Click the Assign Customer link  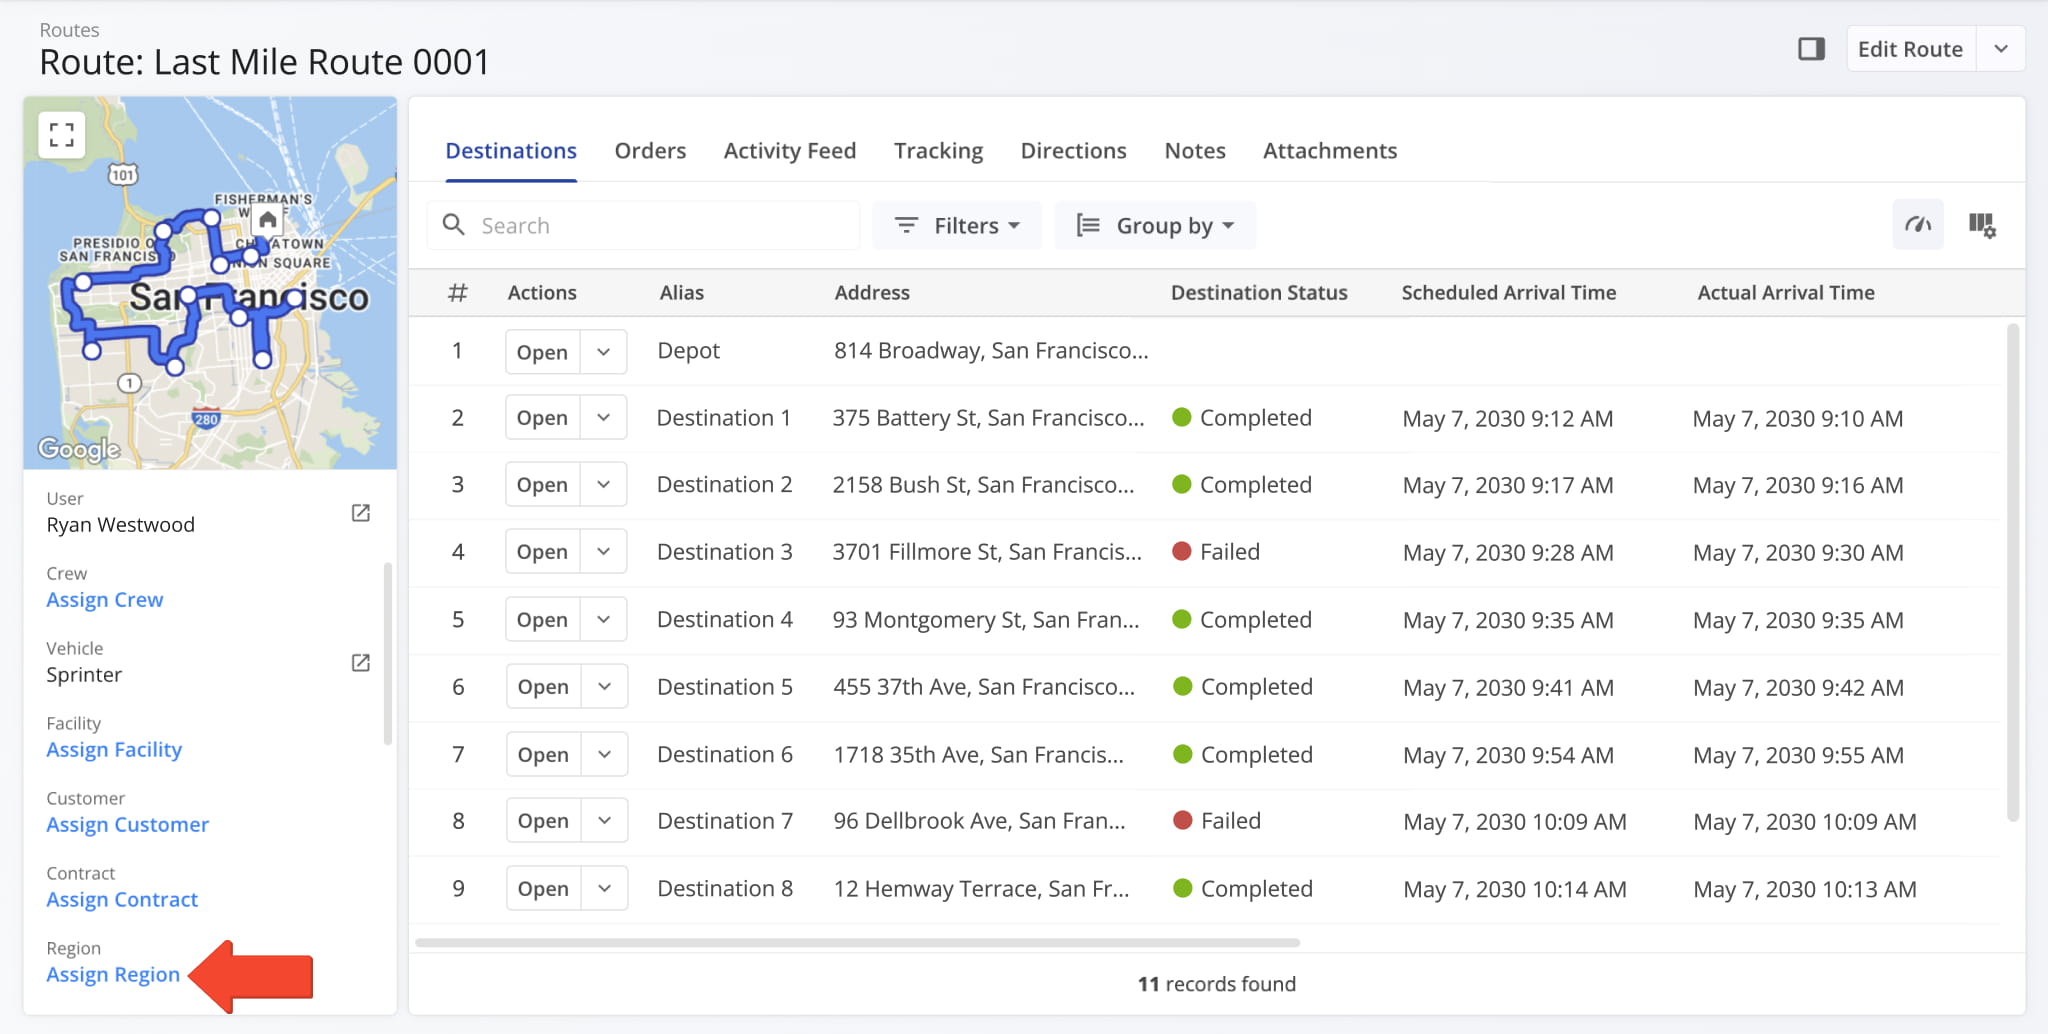tap(128, 825)
